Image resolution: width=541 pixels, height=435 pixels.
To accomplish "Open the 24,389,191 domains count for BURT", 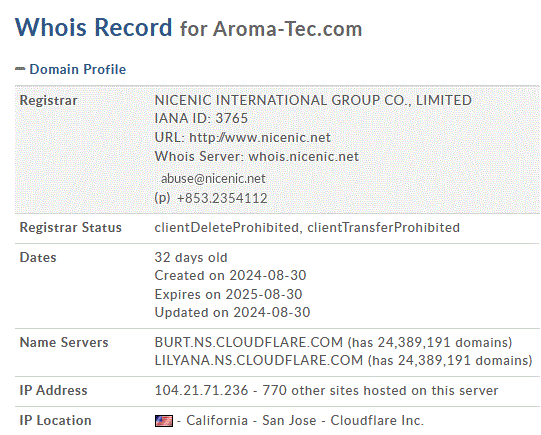I will click(x=445, y=343).
